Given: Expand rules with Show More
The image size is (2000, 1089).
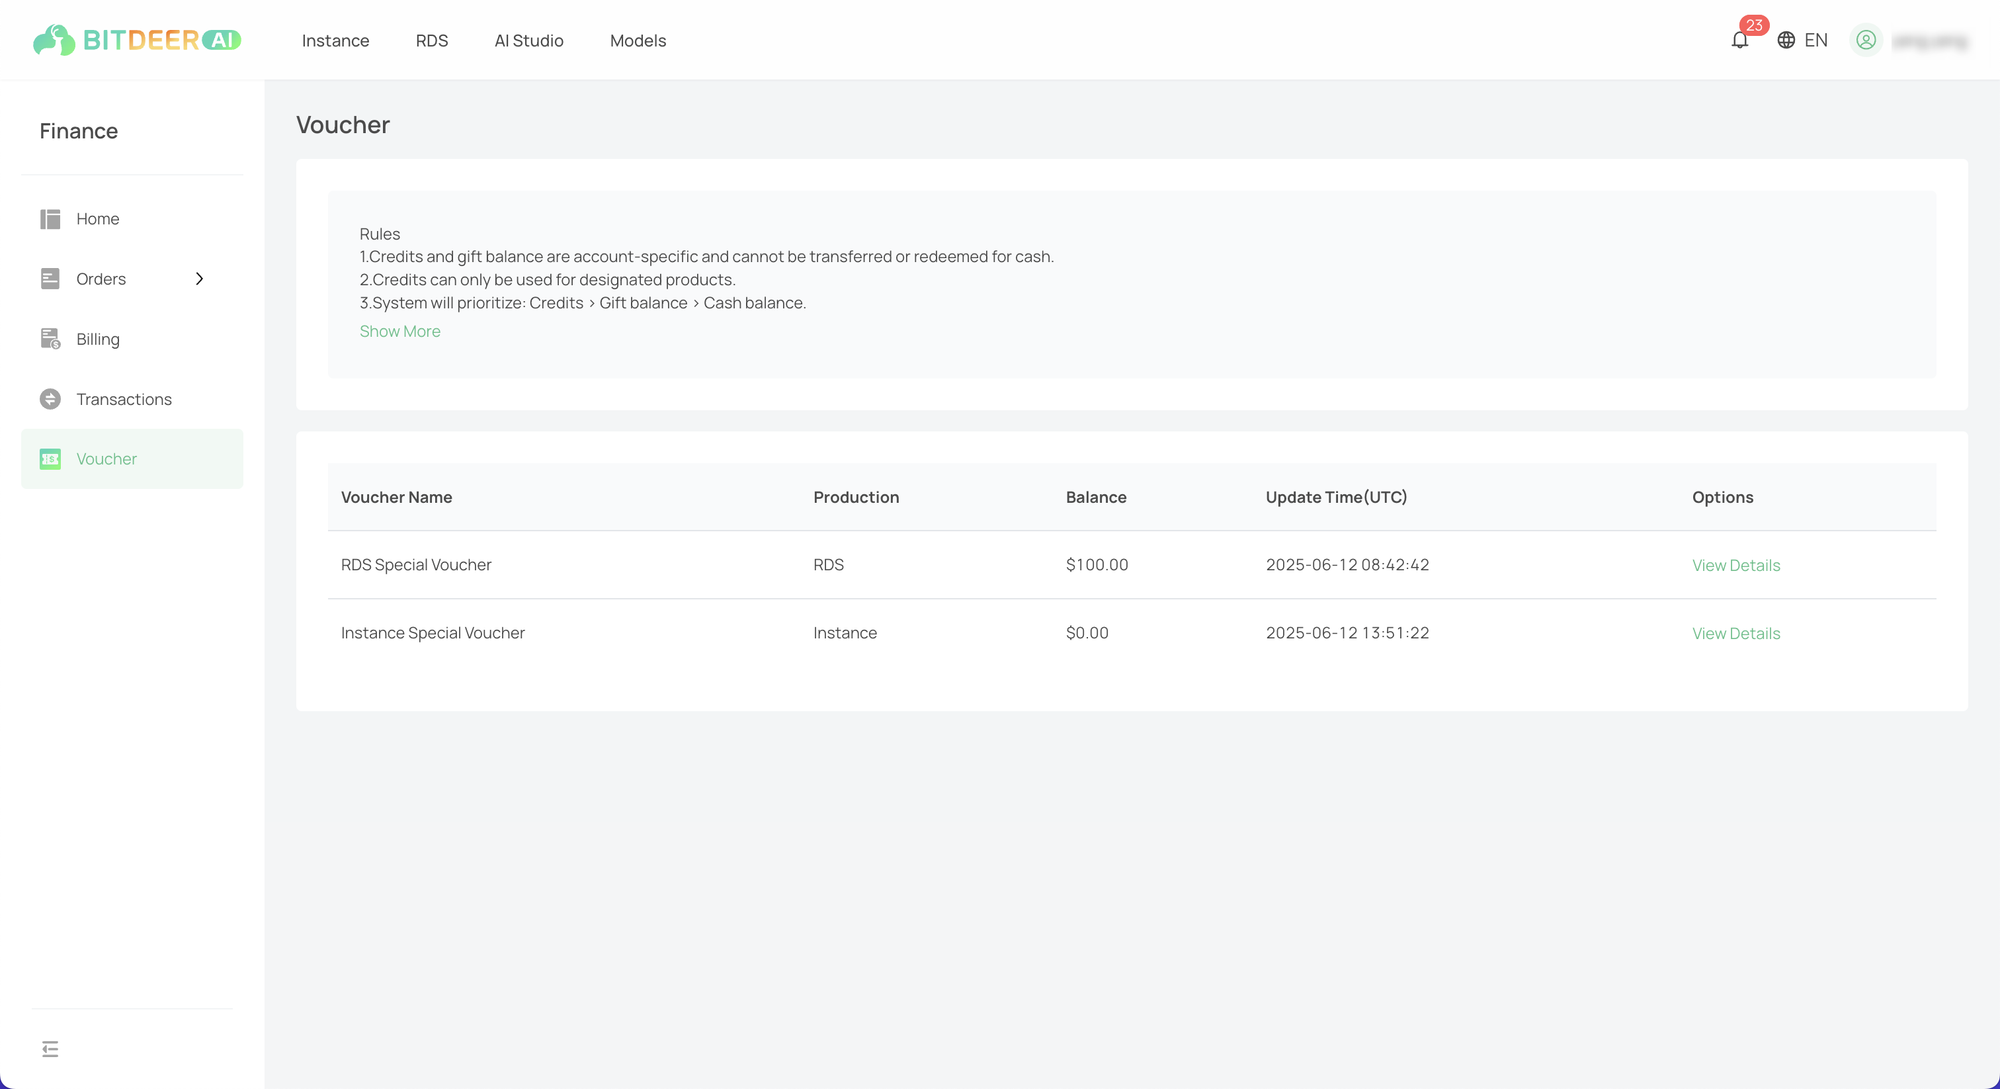Looking at the screenshot, I should [x=400, y=331].
